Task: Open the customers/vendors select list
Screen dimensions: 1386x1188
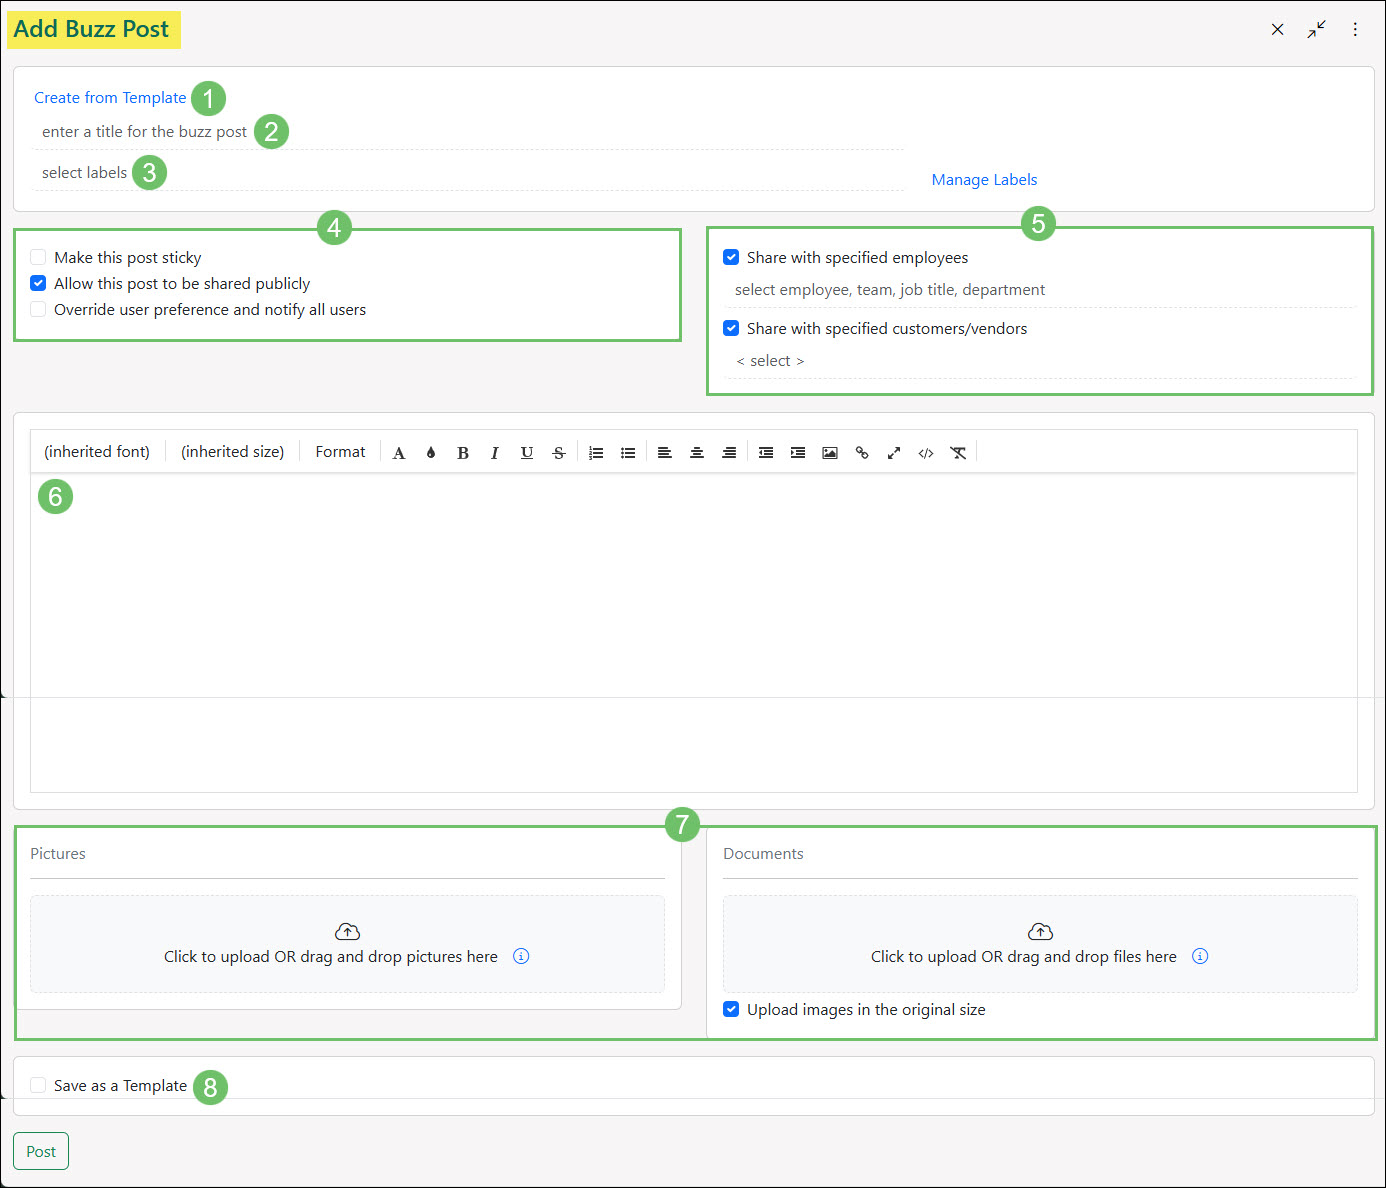Action: pyautogui.click(x=770, y=361)
